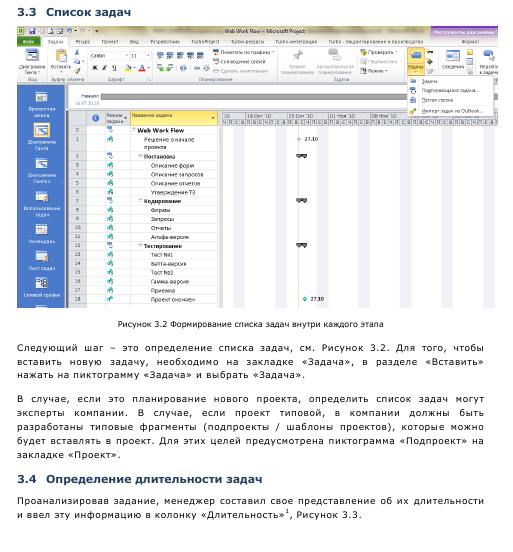Click Соблюдение связей button
Image resolution: width=513 pixels, height=552 pixels.
coord(239,62)
